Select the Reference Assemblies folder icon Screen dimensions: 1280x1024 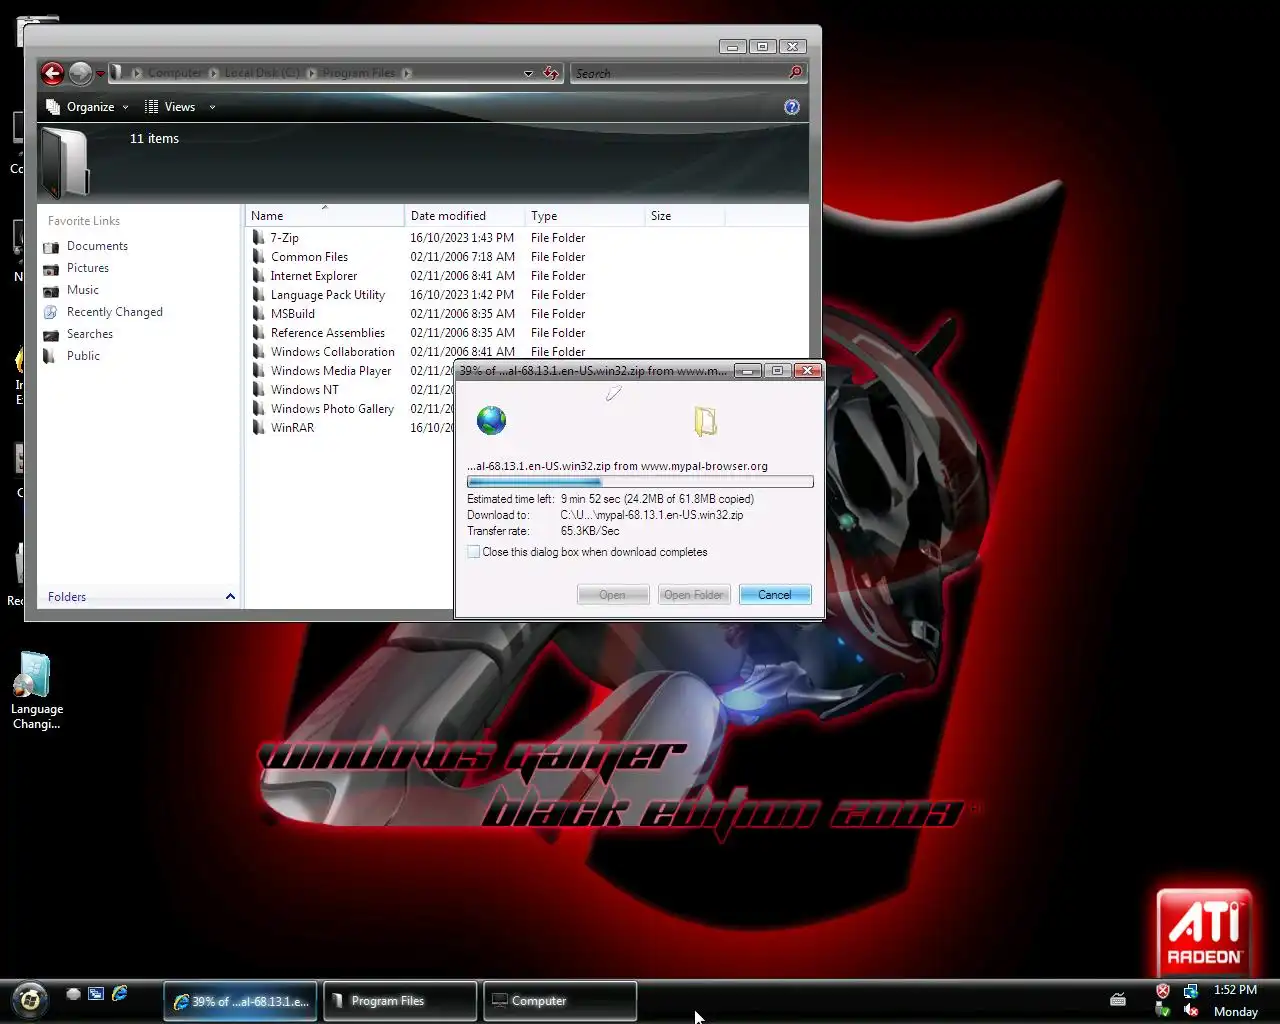[259, 333]
